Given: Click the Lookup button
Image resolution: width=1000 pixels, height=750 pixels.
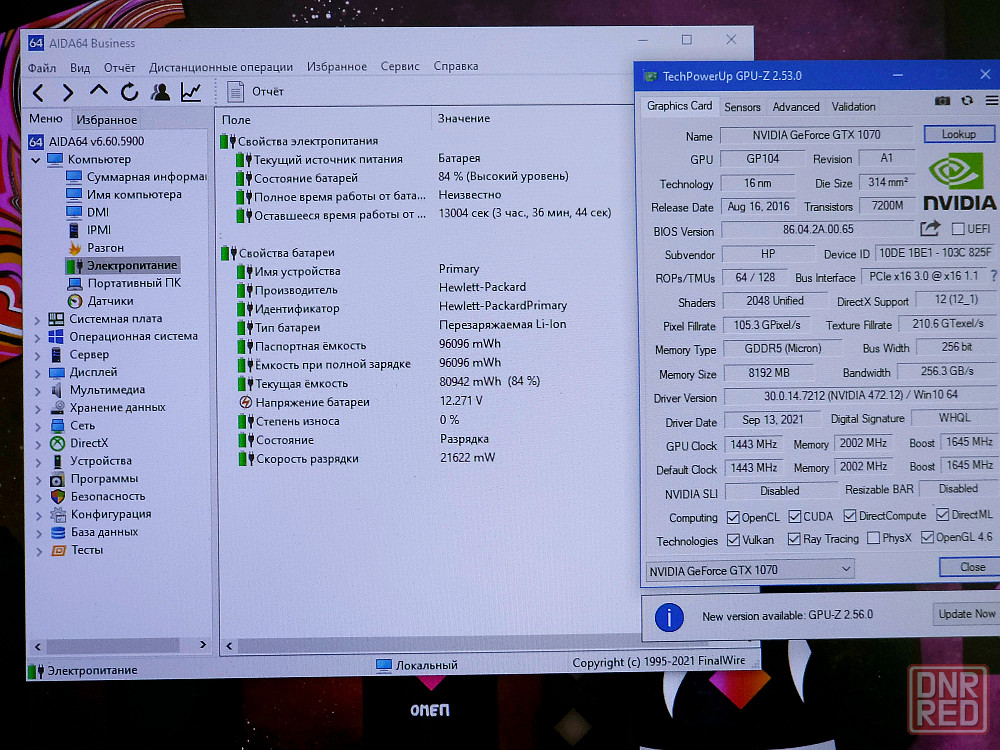Looking at the screenshot, I should tap(959, 134).
